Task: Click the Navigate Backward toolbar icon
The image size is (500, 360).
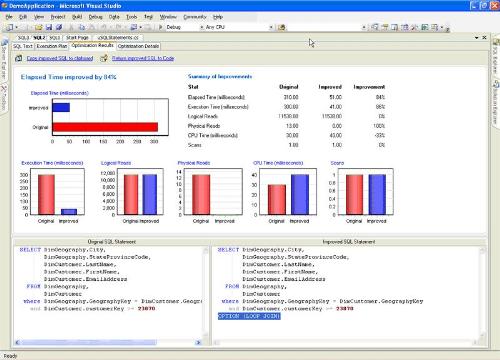Action: 134,27
